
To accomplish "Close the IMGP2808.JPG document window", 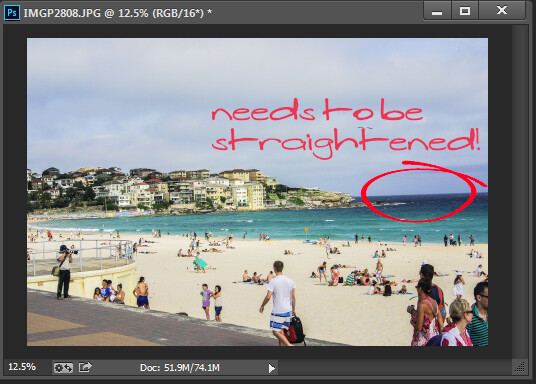I will point(502,10).
